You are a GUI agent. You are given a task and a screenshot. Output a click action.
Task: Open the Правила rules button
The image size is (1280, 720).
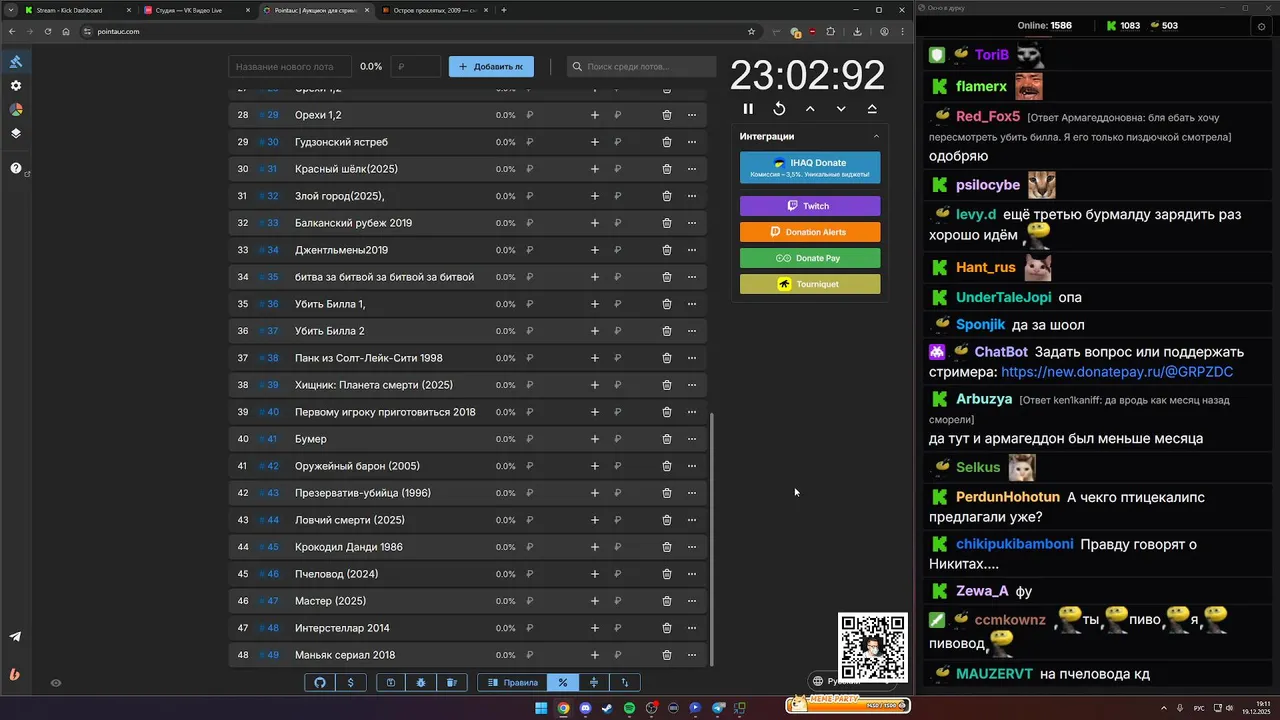coord(512,682)
